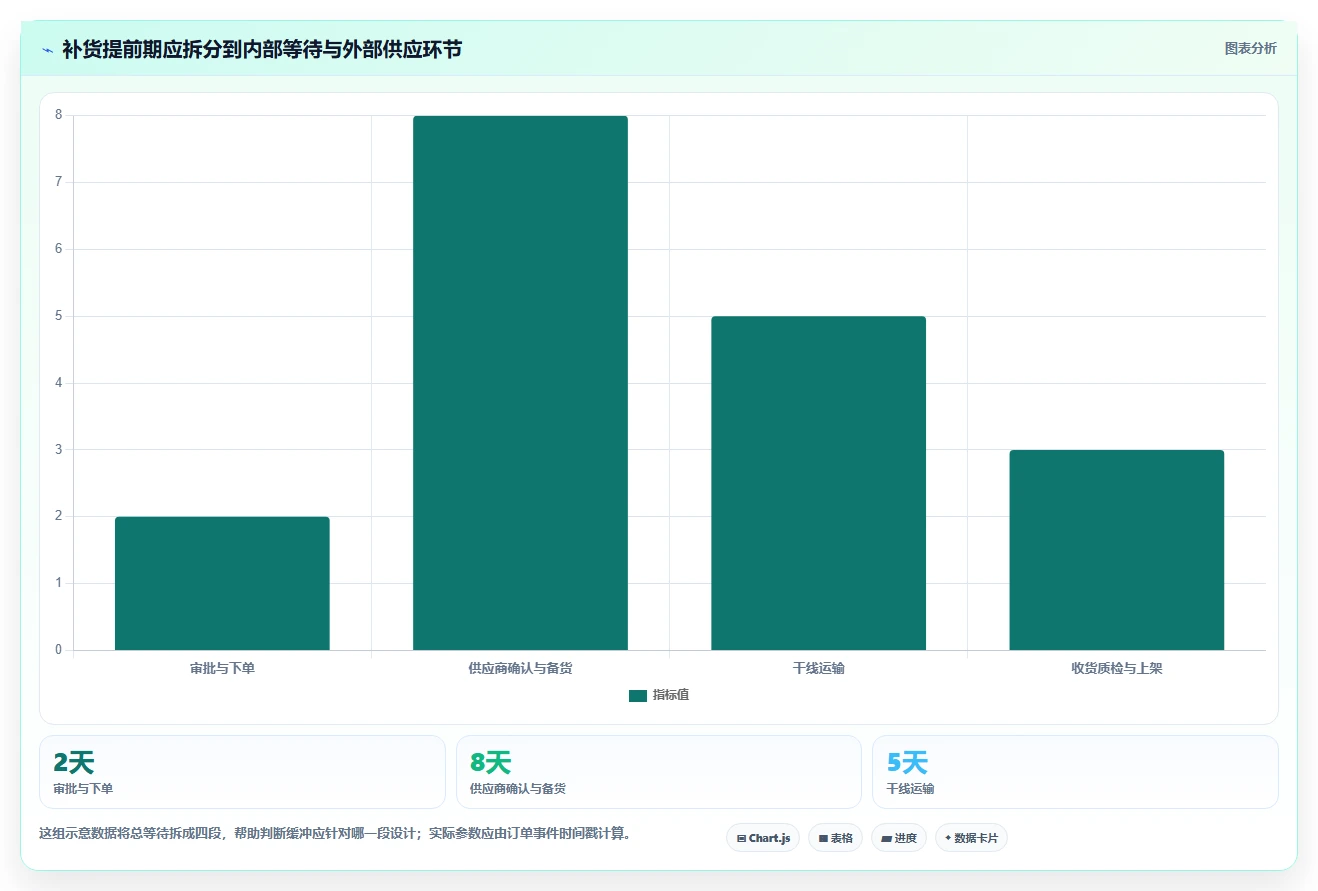Open the 5天 干线运输 data card
This screenshot has height=891, width=1318.
(x=1075, y=772)
